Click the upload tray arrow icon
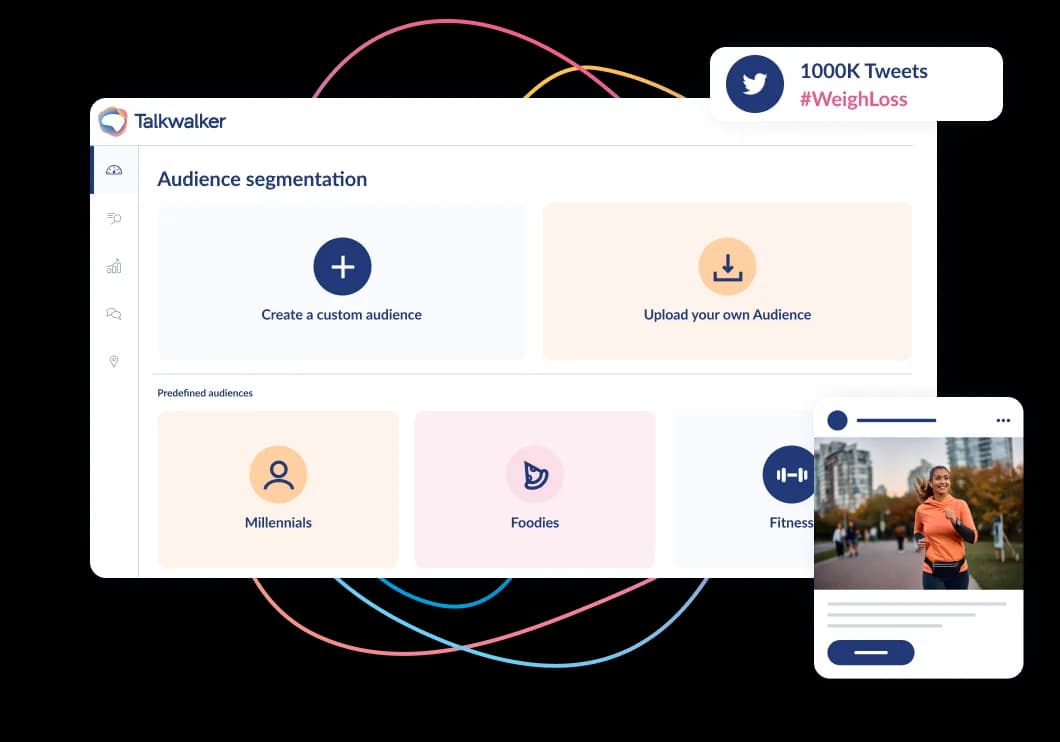The height and width of the screenshot is (742, 1060). pos(727,267)
